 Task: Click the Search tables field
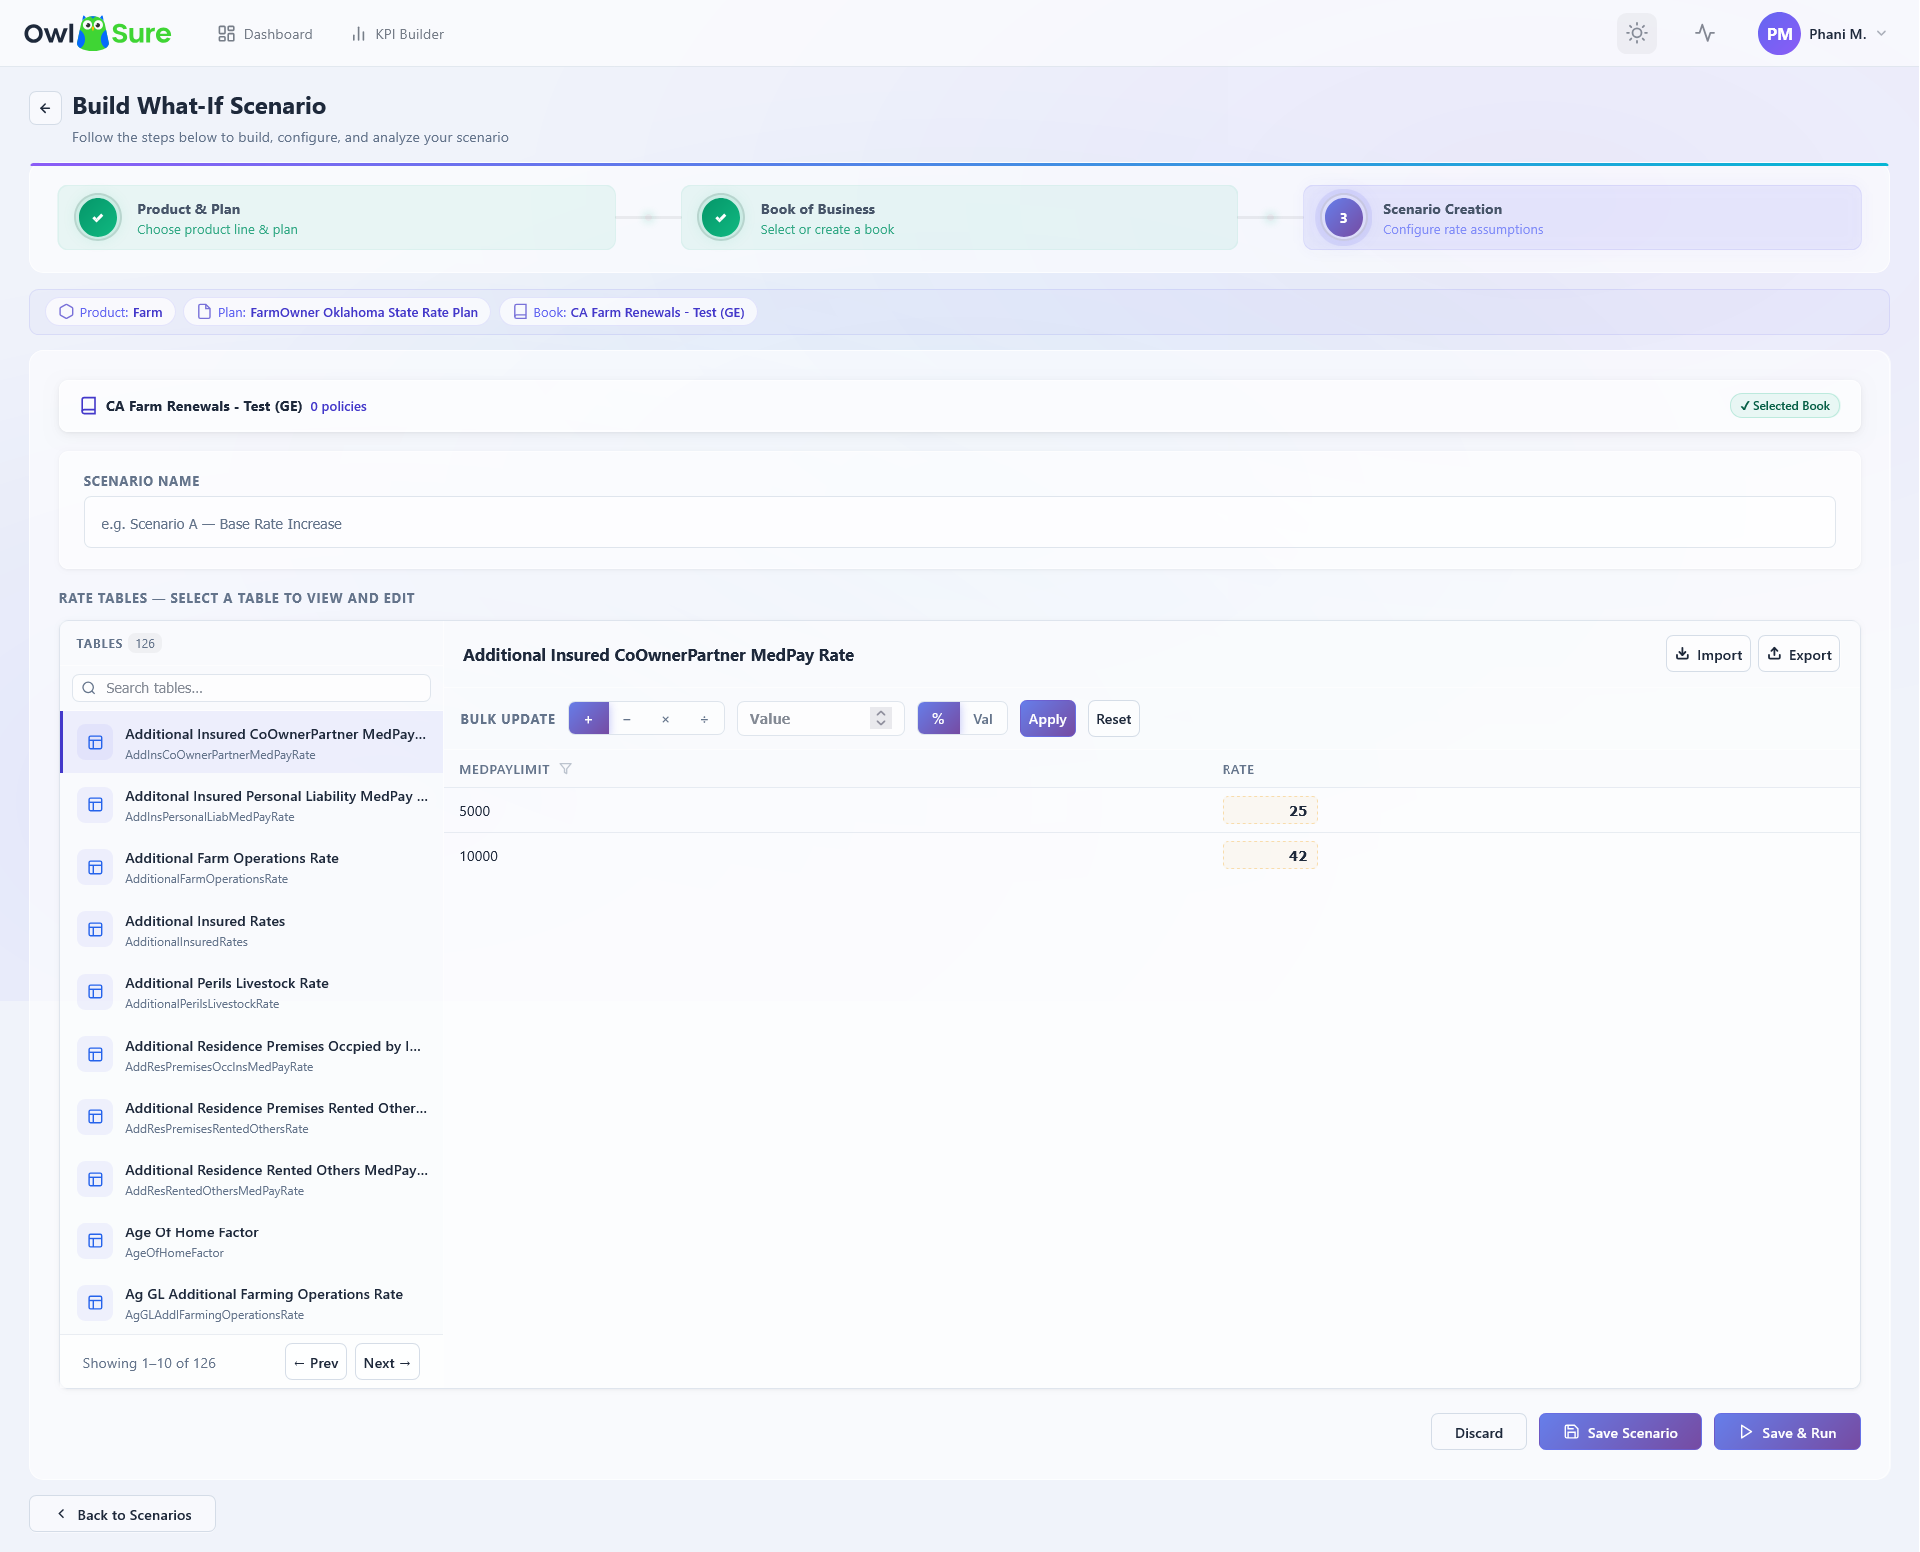point(251,688)
